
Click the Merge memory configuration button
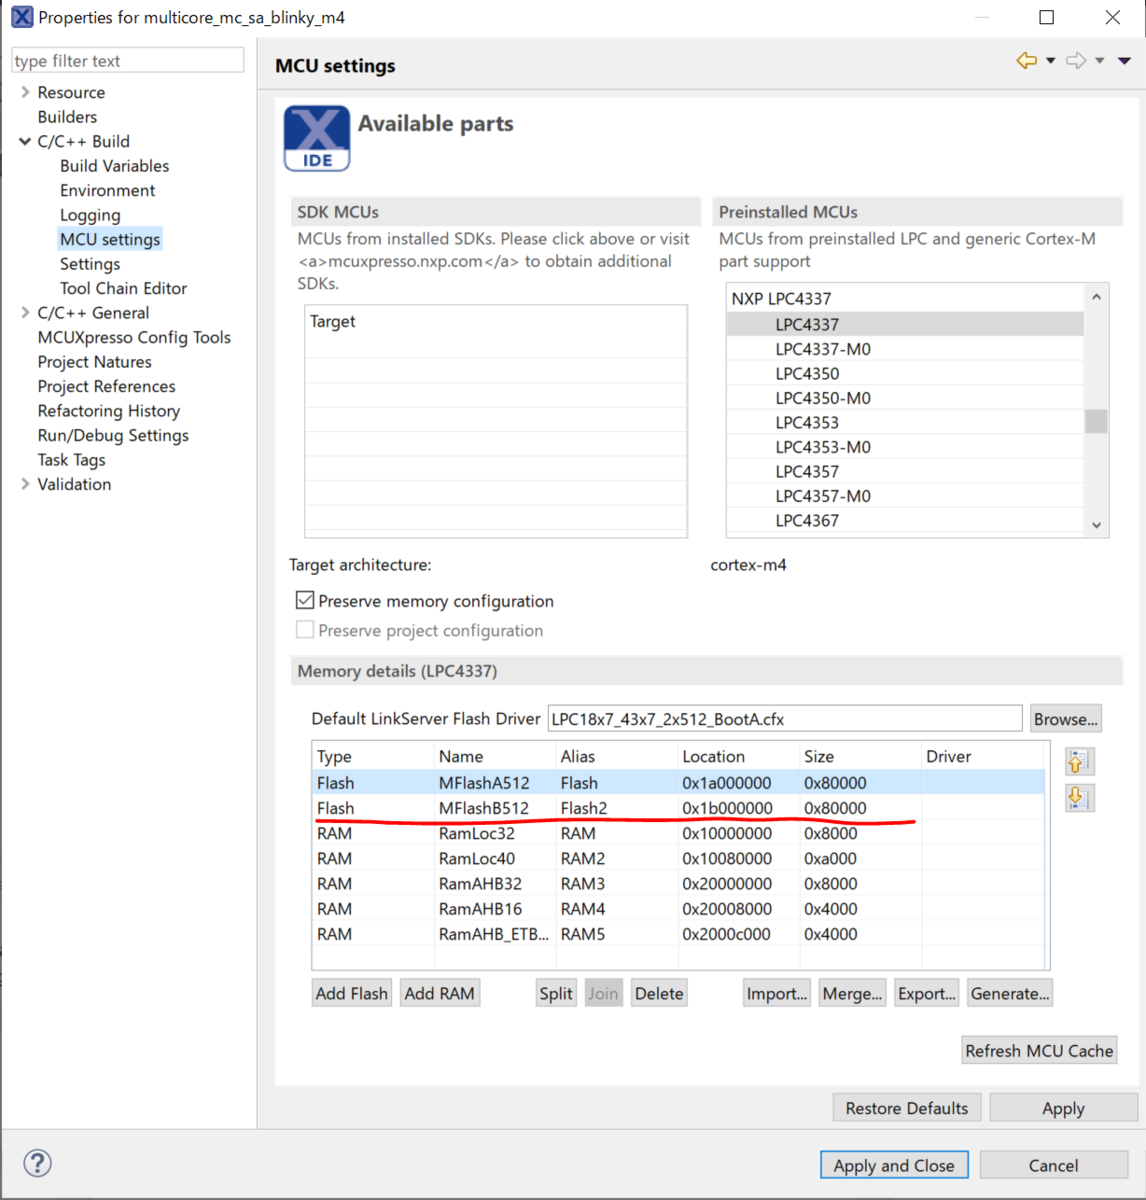coord(852,993)
